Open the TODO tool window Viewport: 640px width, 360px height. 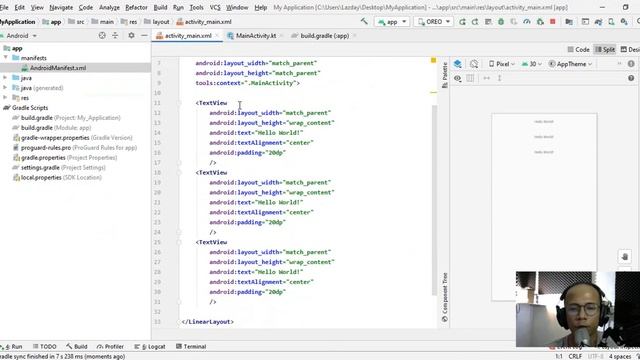[x=44, y=346]
